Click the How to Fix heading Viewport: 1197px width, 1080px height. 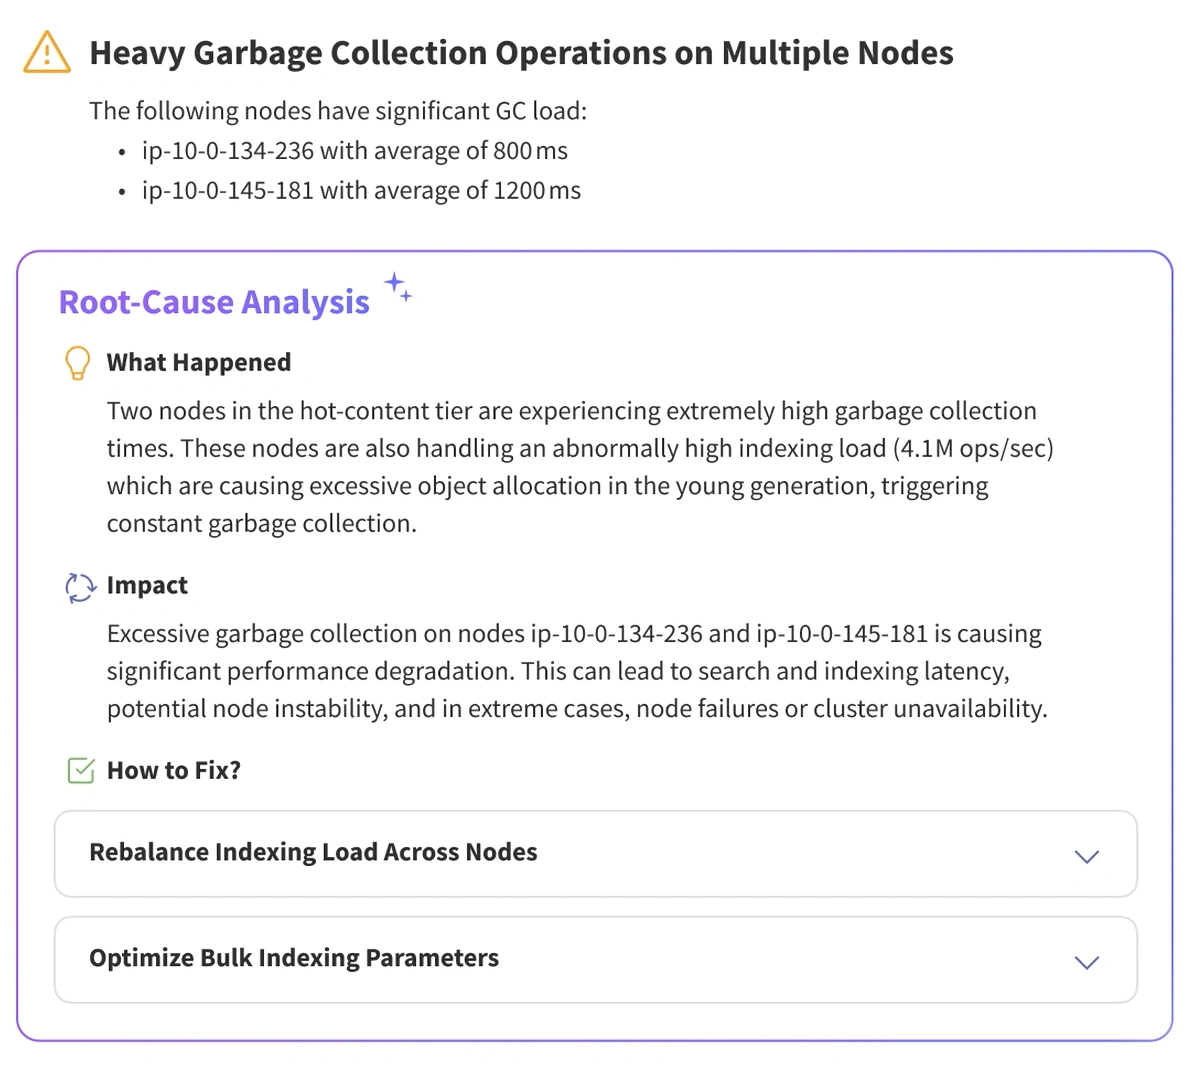(173, 770)
